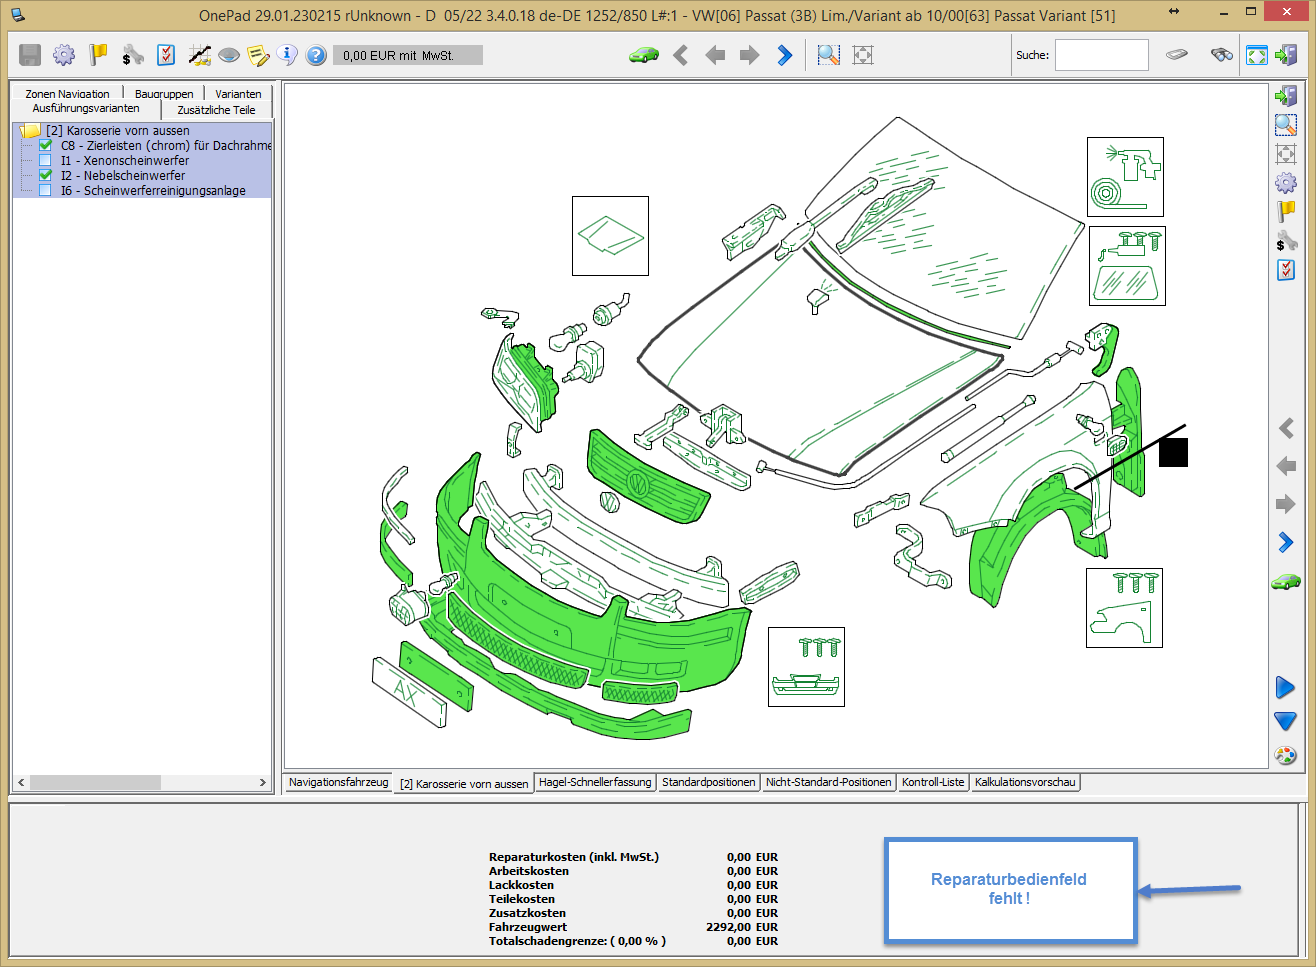Click yellow flag in right sidebar

1286,212
